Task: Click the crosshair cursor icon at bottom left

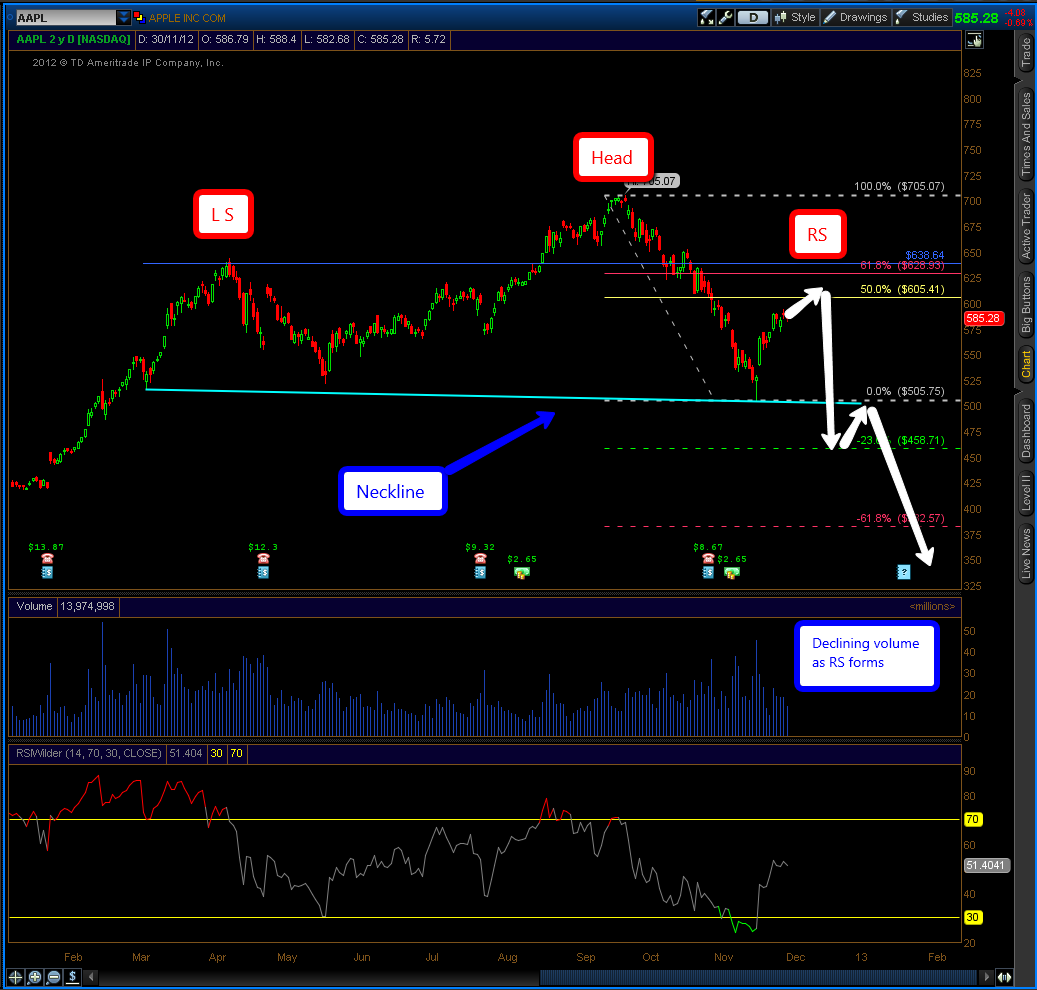Action: 15,977
